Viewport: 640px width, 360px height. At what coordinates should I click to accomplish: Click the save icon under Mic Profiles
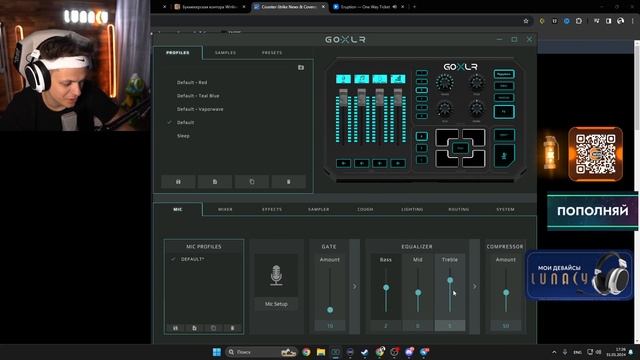point(176,328)
